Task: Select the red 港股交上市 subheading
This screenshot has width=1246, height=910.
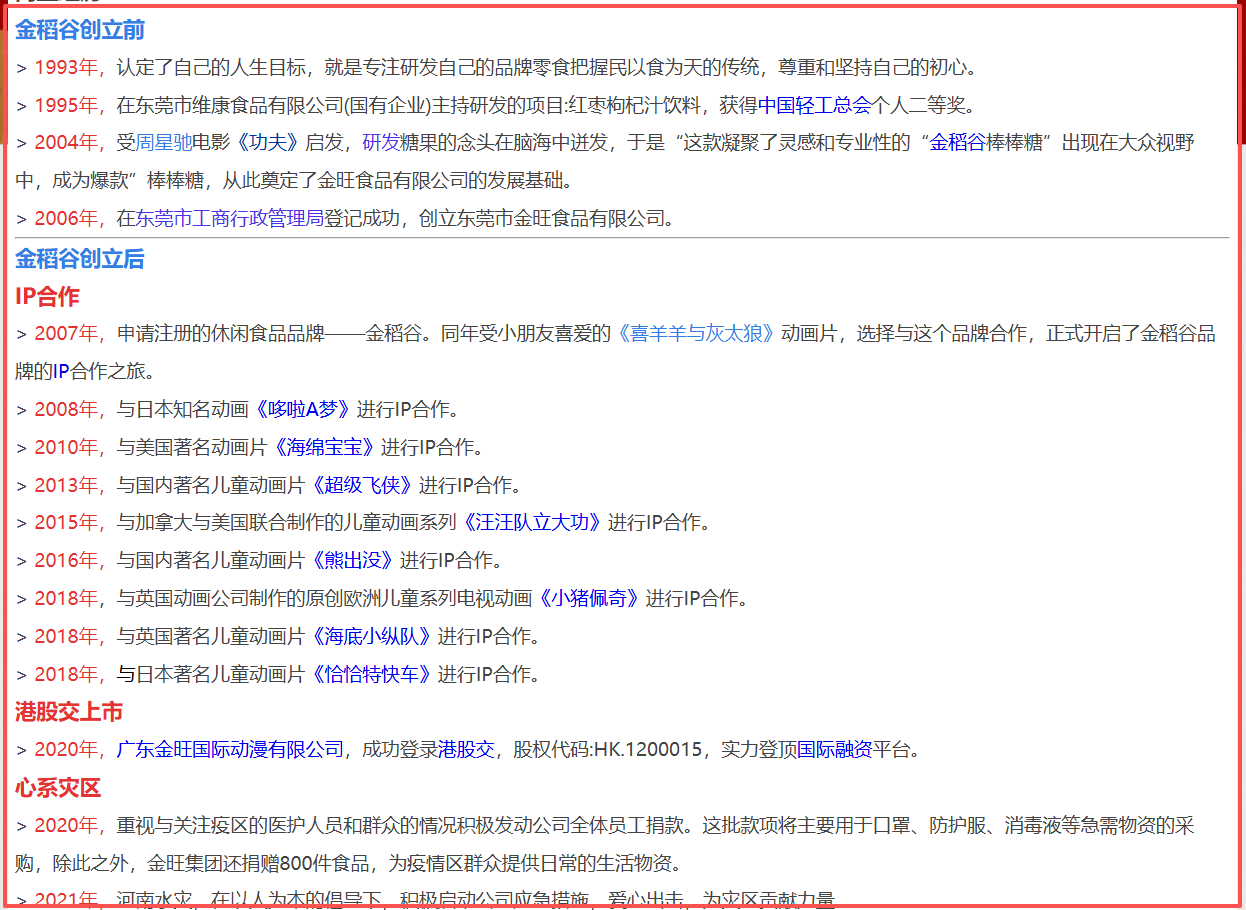Action: click(x=69, y=712)
